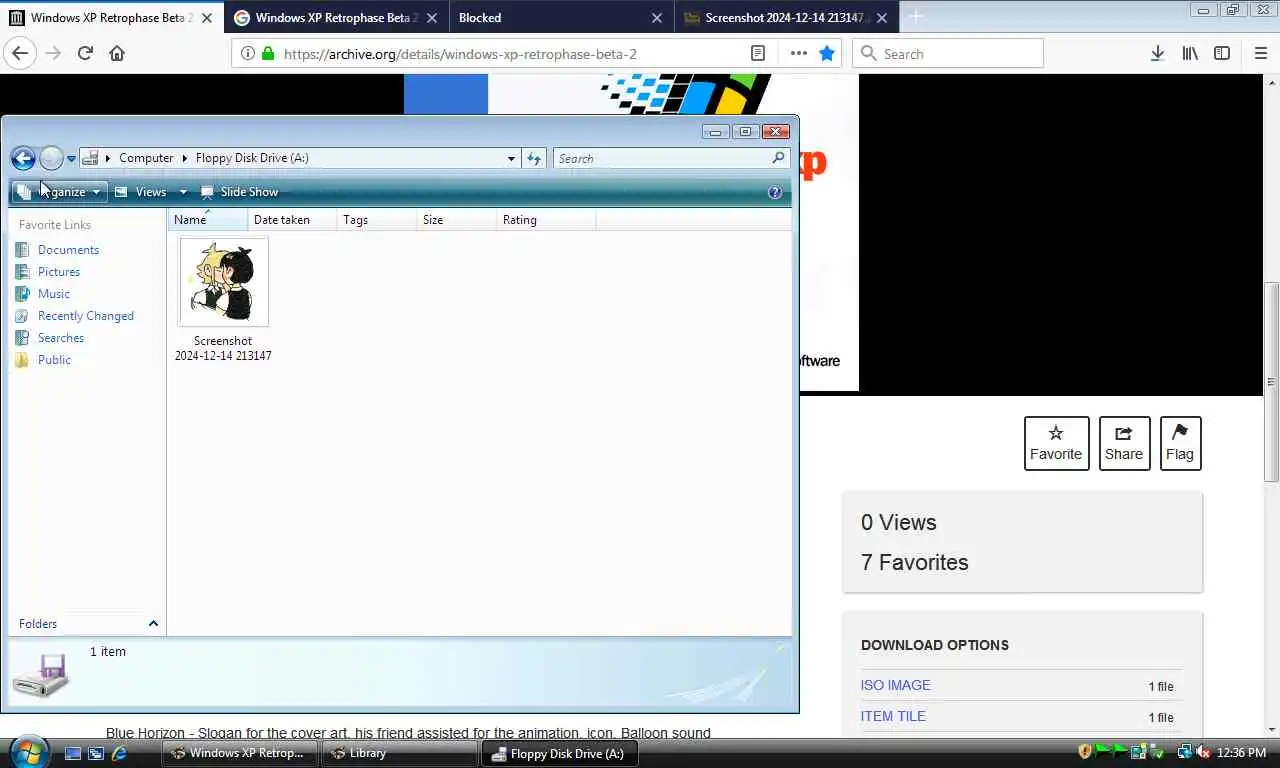
Task: Open the Windows Start orb
Action: [x=29, y=752]
